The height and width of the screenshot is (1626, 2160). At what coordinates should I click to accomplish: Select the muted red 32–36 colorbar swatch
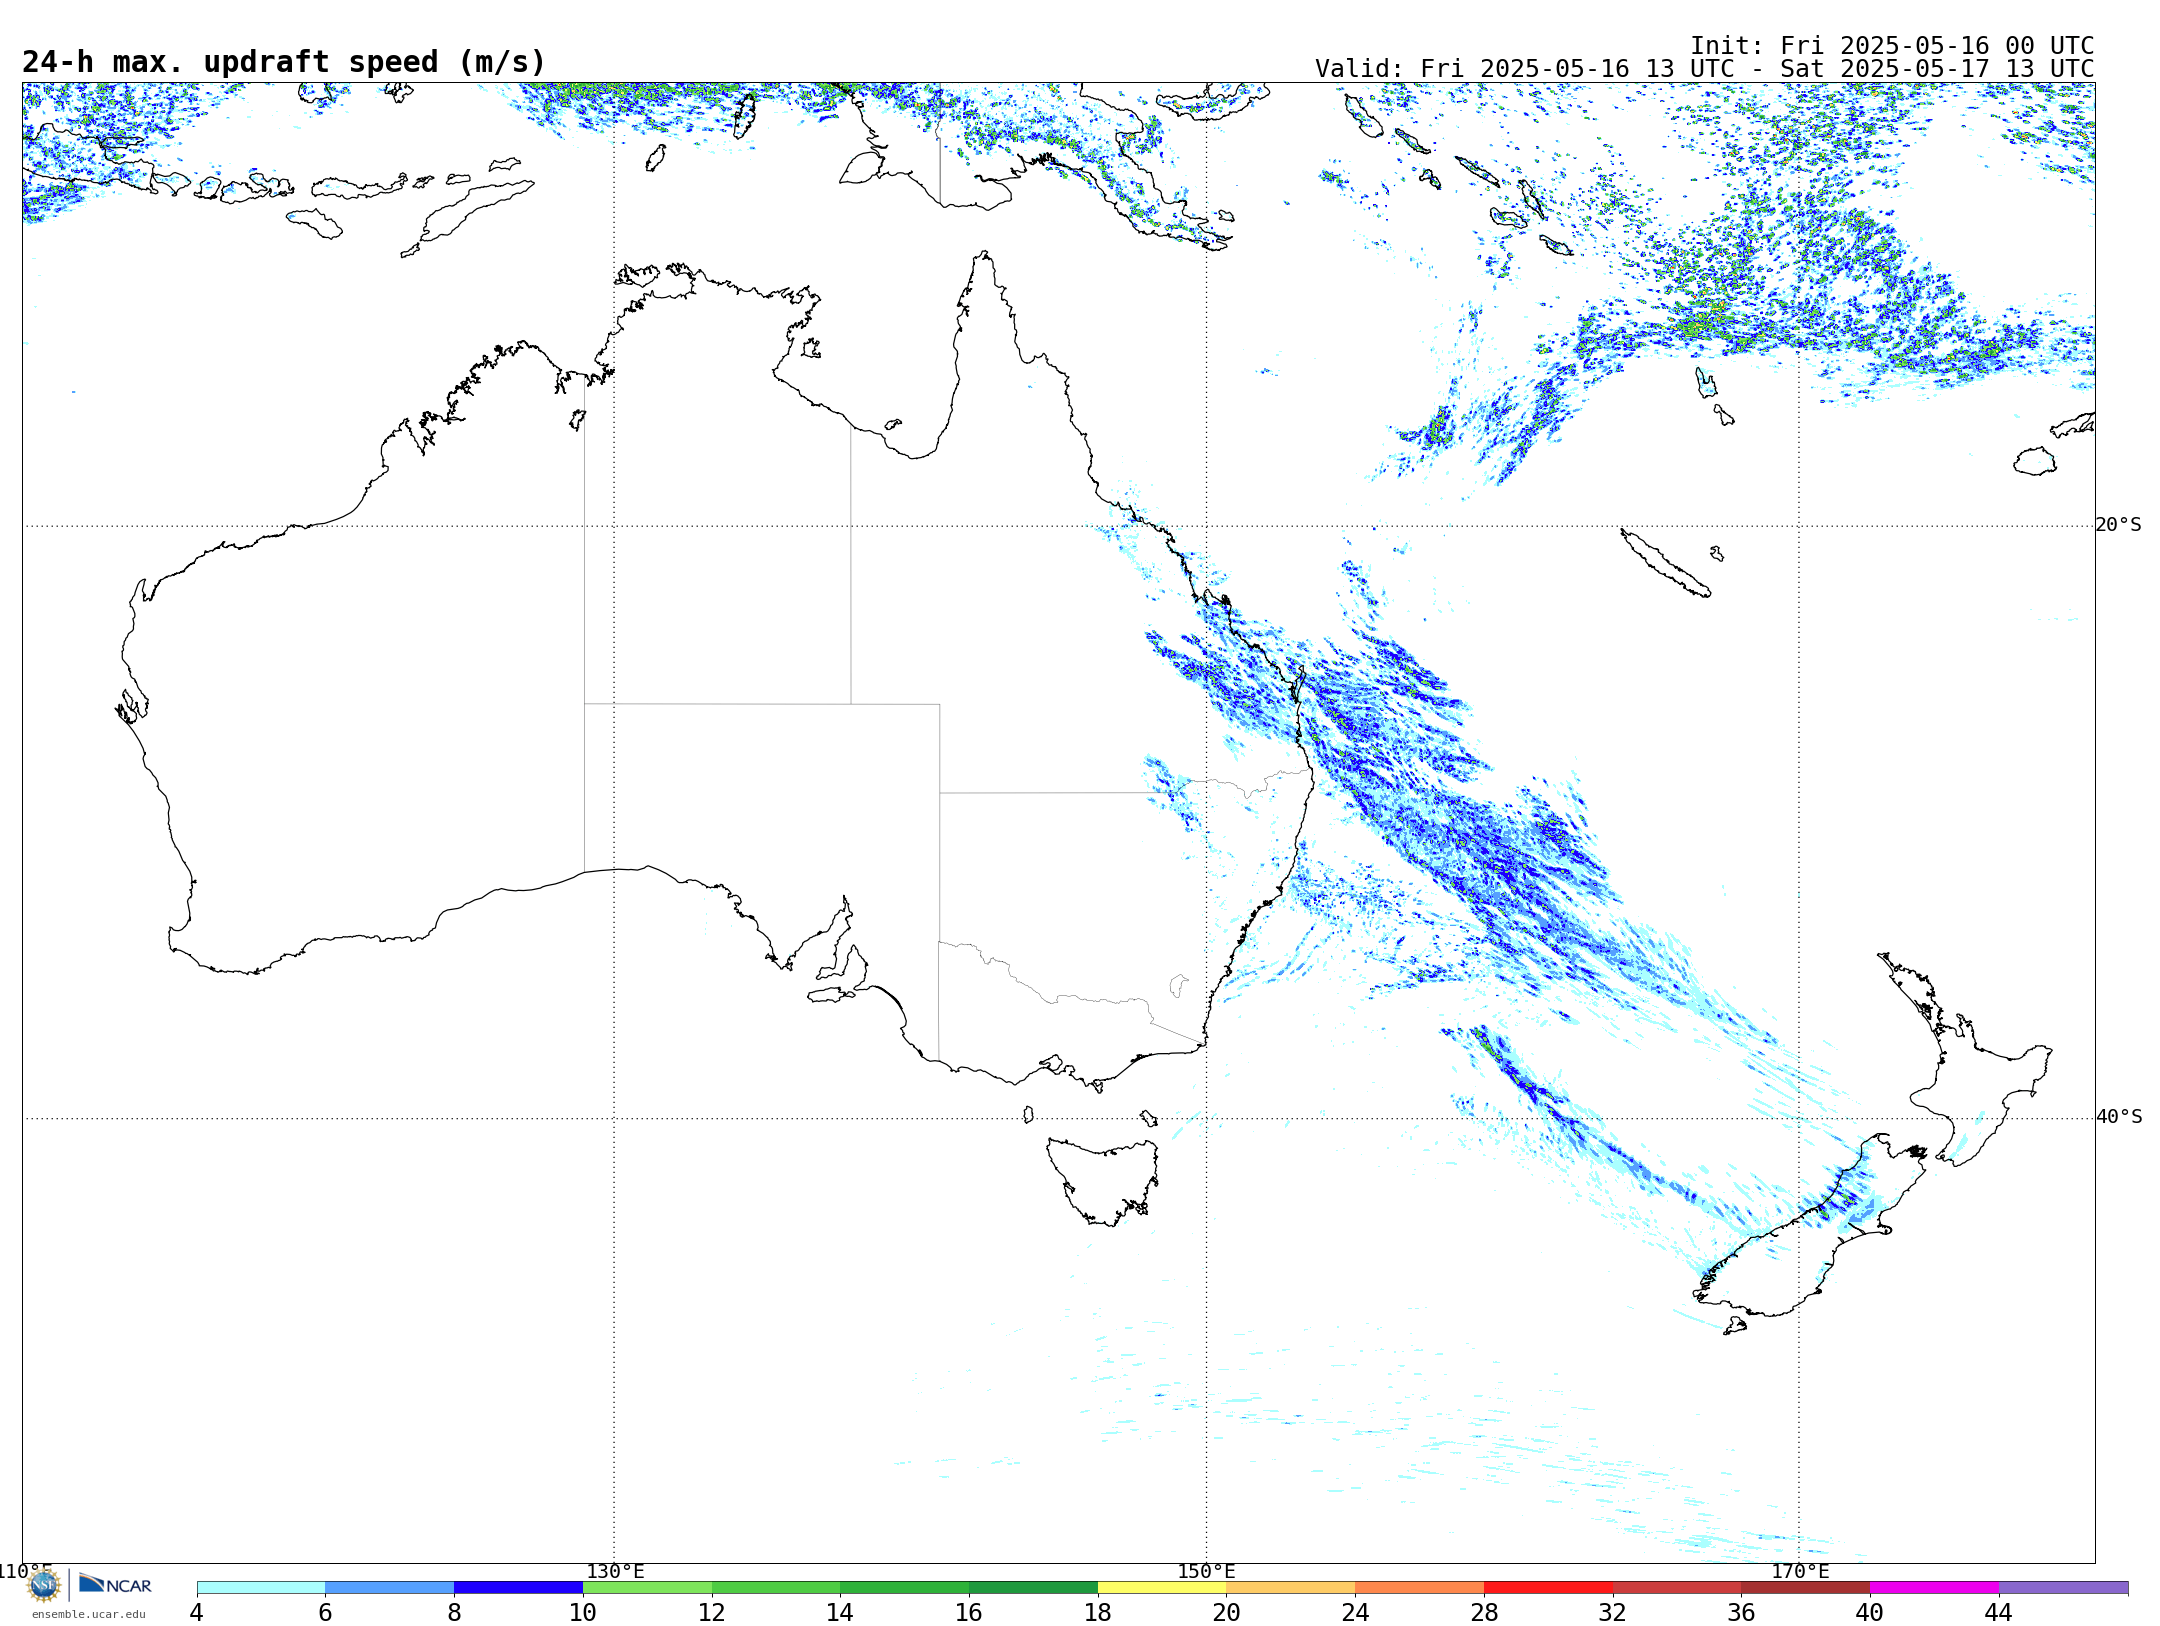pos(1677,1588)
